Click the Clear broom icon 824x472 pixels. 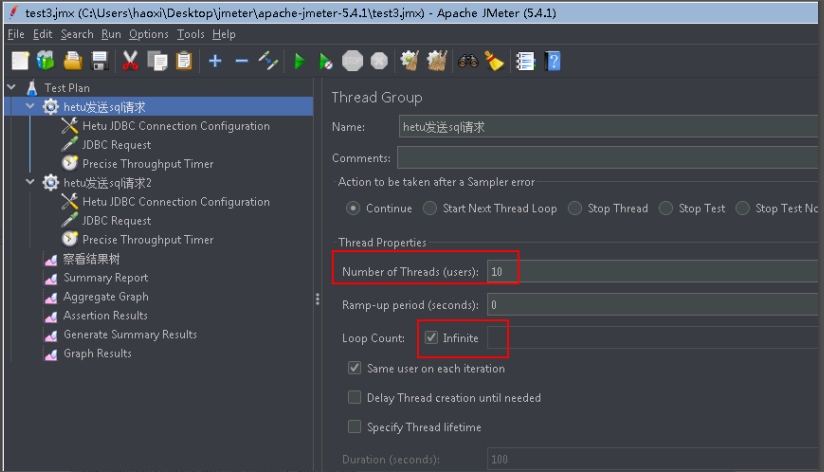click(409, 61)
